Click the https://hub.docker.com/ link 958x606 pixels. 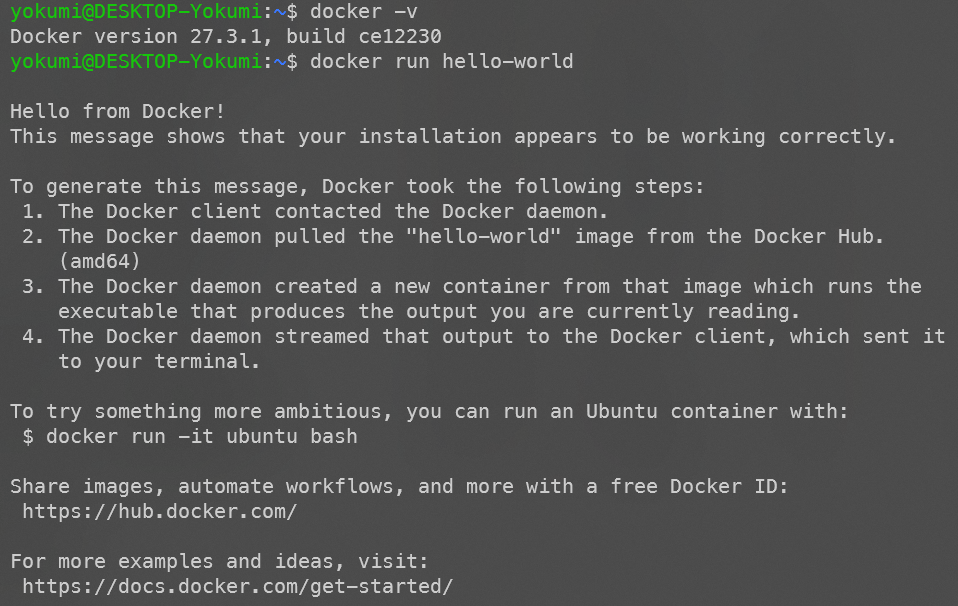159,511
